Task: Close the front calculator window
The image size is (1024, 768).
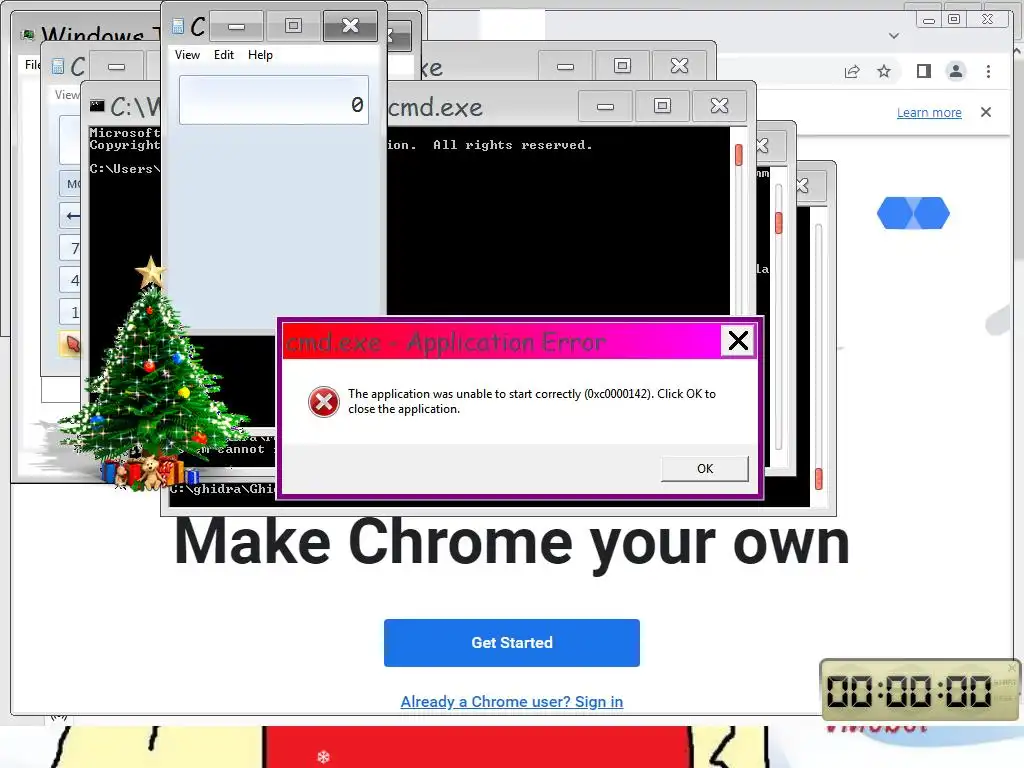Action: (x=351, y=25)
